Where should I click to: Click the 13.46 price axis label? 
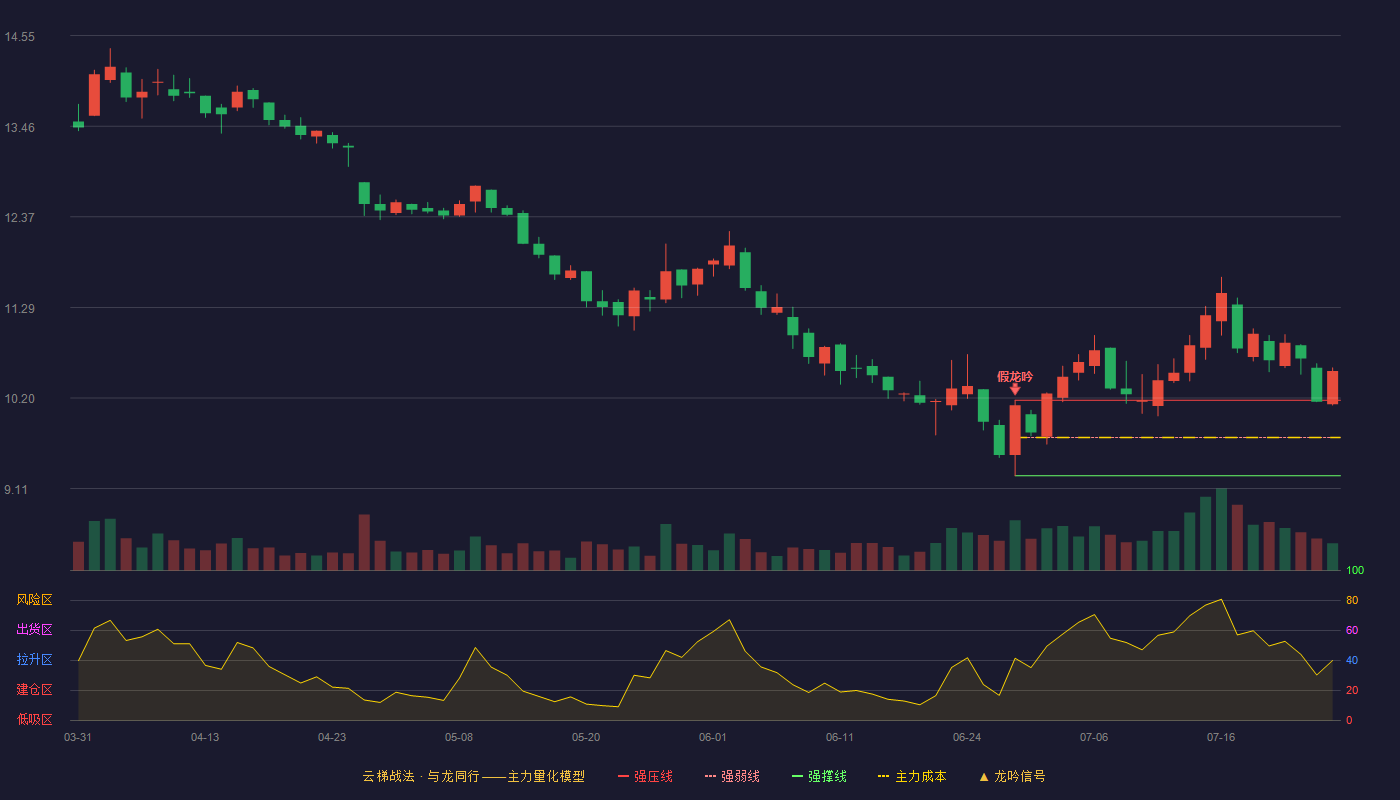tap(19, 127)
